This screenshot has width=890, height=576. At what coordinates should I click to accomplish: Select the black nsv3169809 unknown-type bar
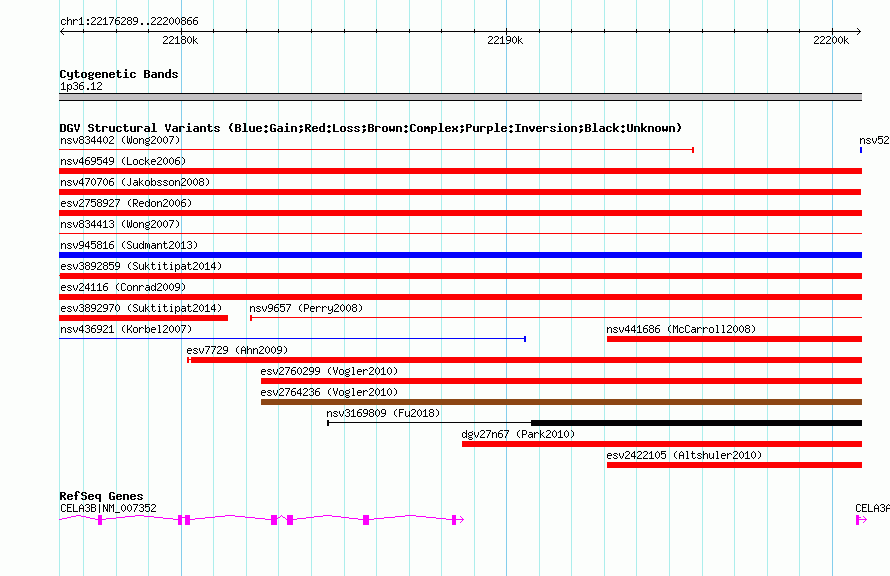click(696, 423)
